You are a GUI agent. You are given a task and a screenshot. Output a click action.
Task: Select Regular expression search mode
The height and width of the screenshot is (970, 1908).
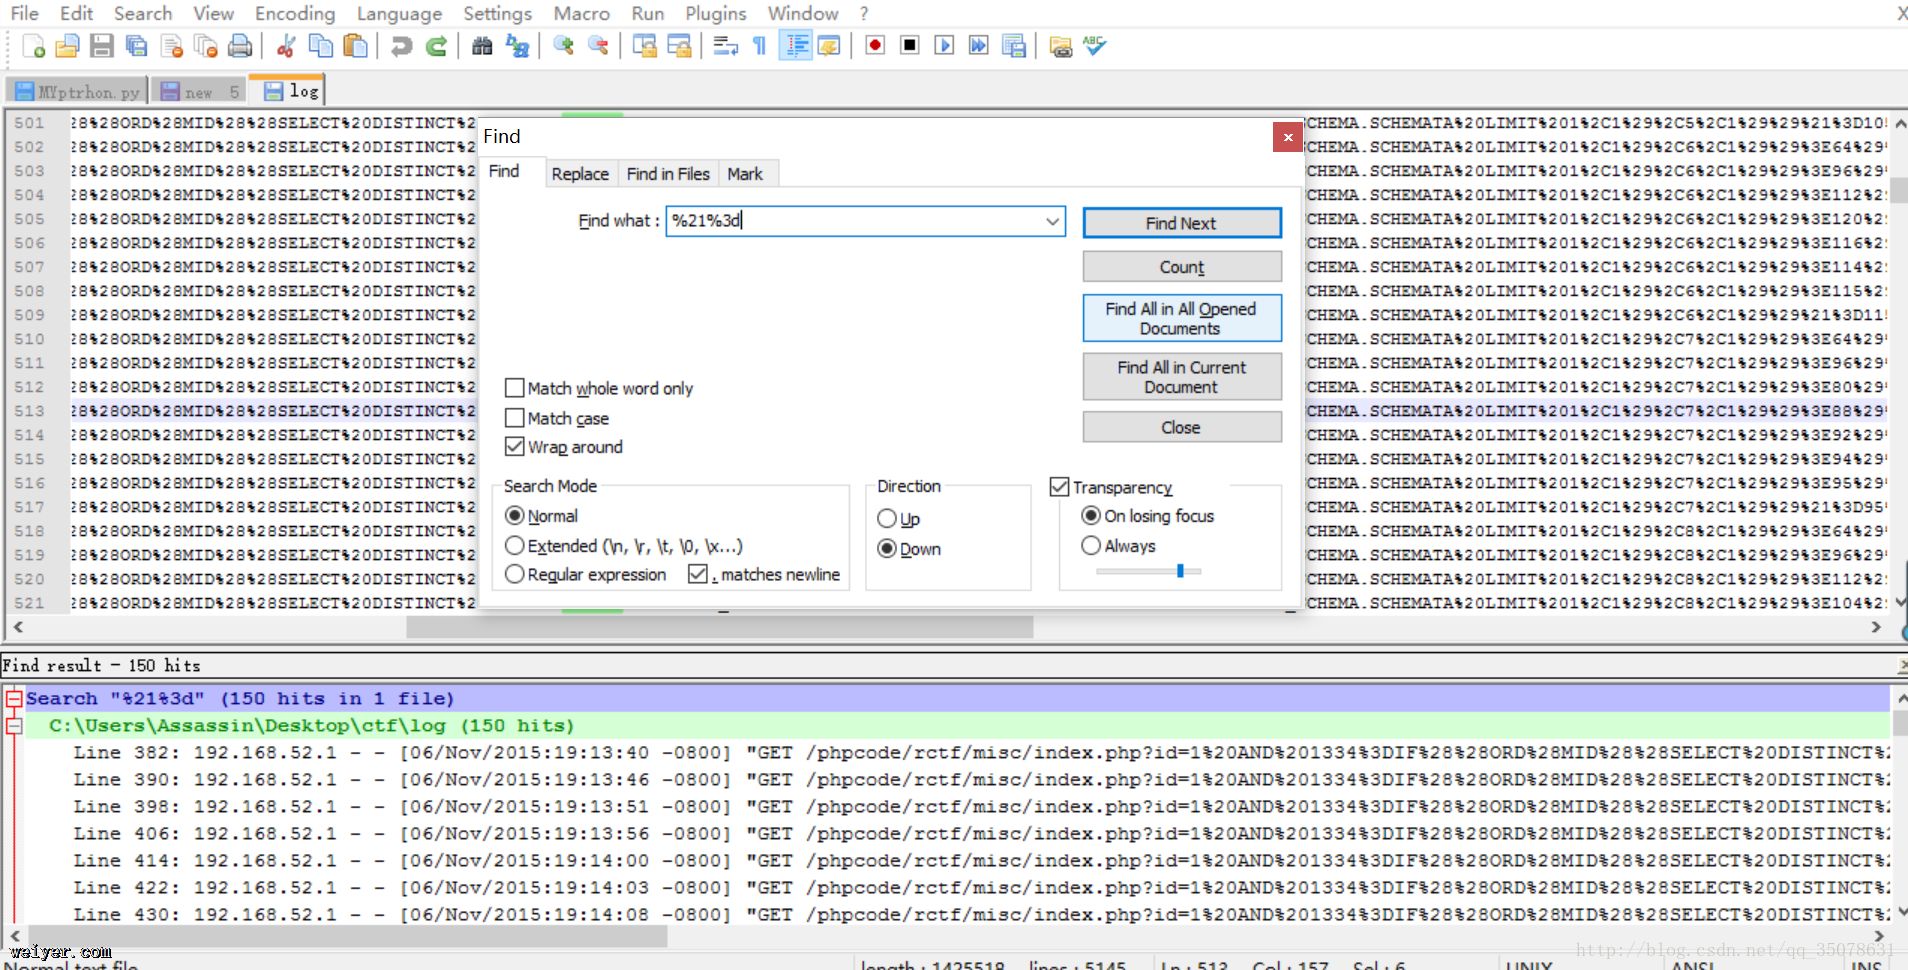[x=586, y=575]
